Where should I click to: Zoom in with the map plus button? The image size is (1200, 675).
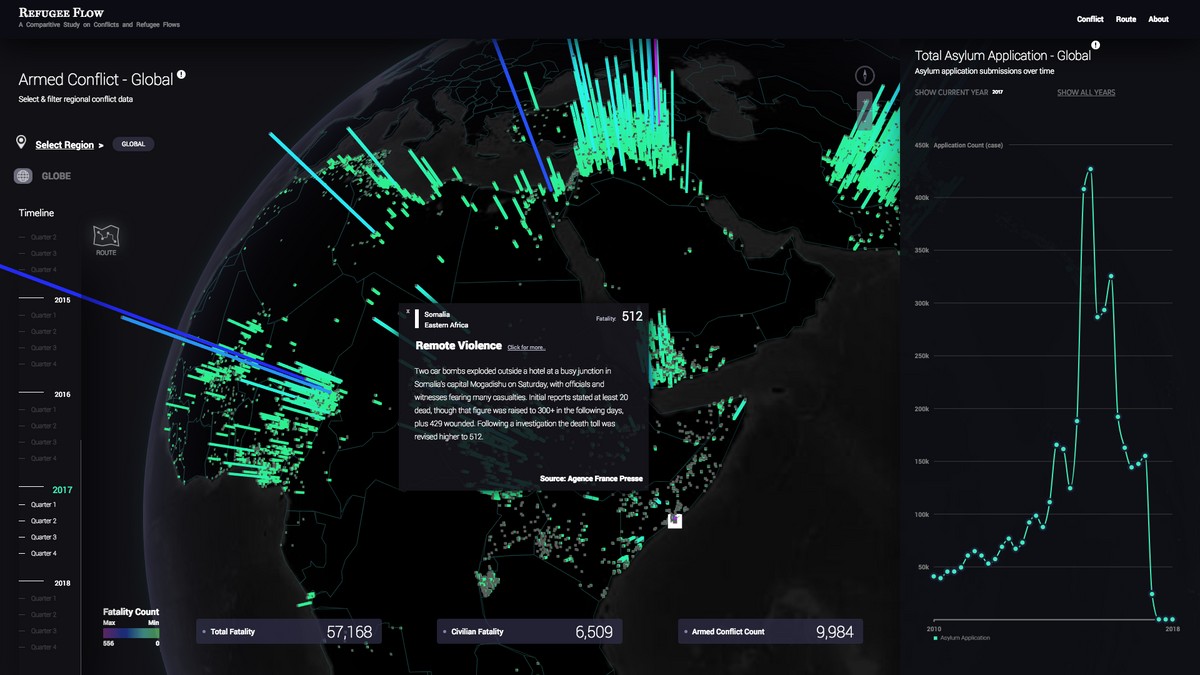point(865,100)
